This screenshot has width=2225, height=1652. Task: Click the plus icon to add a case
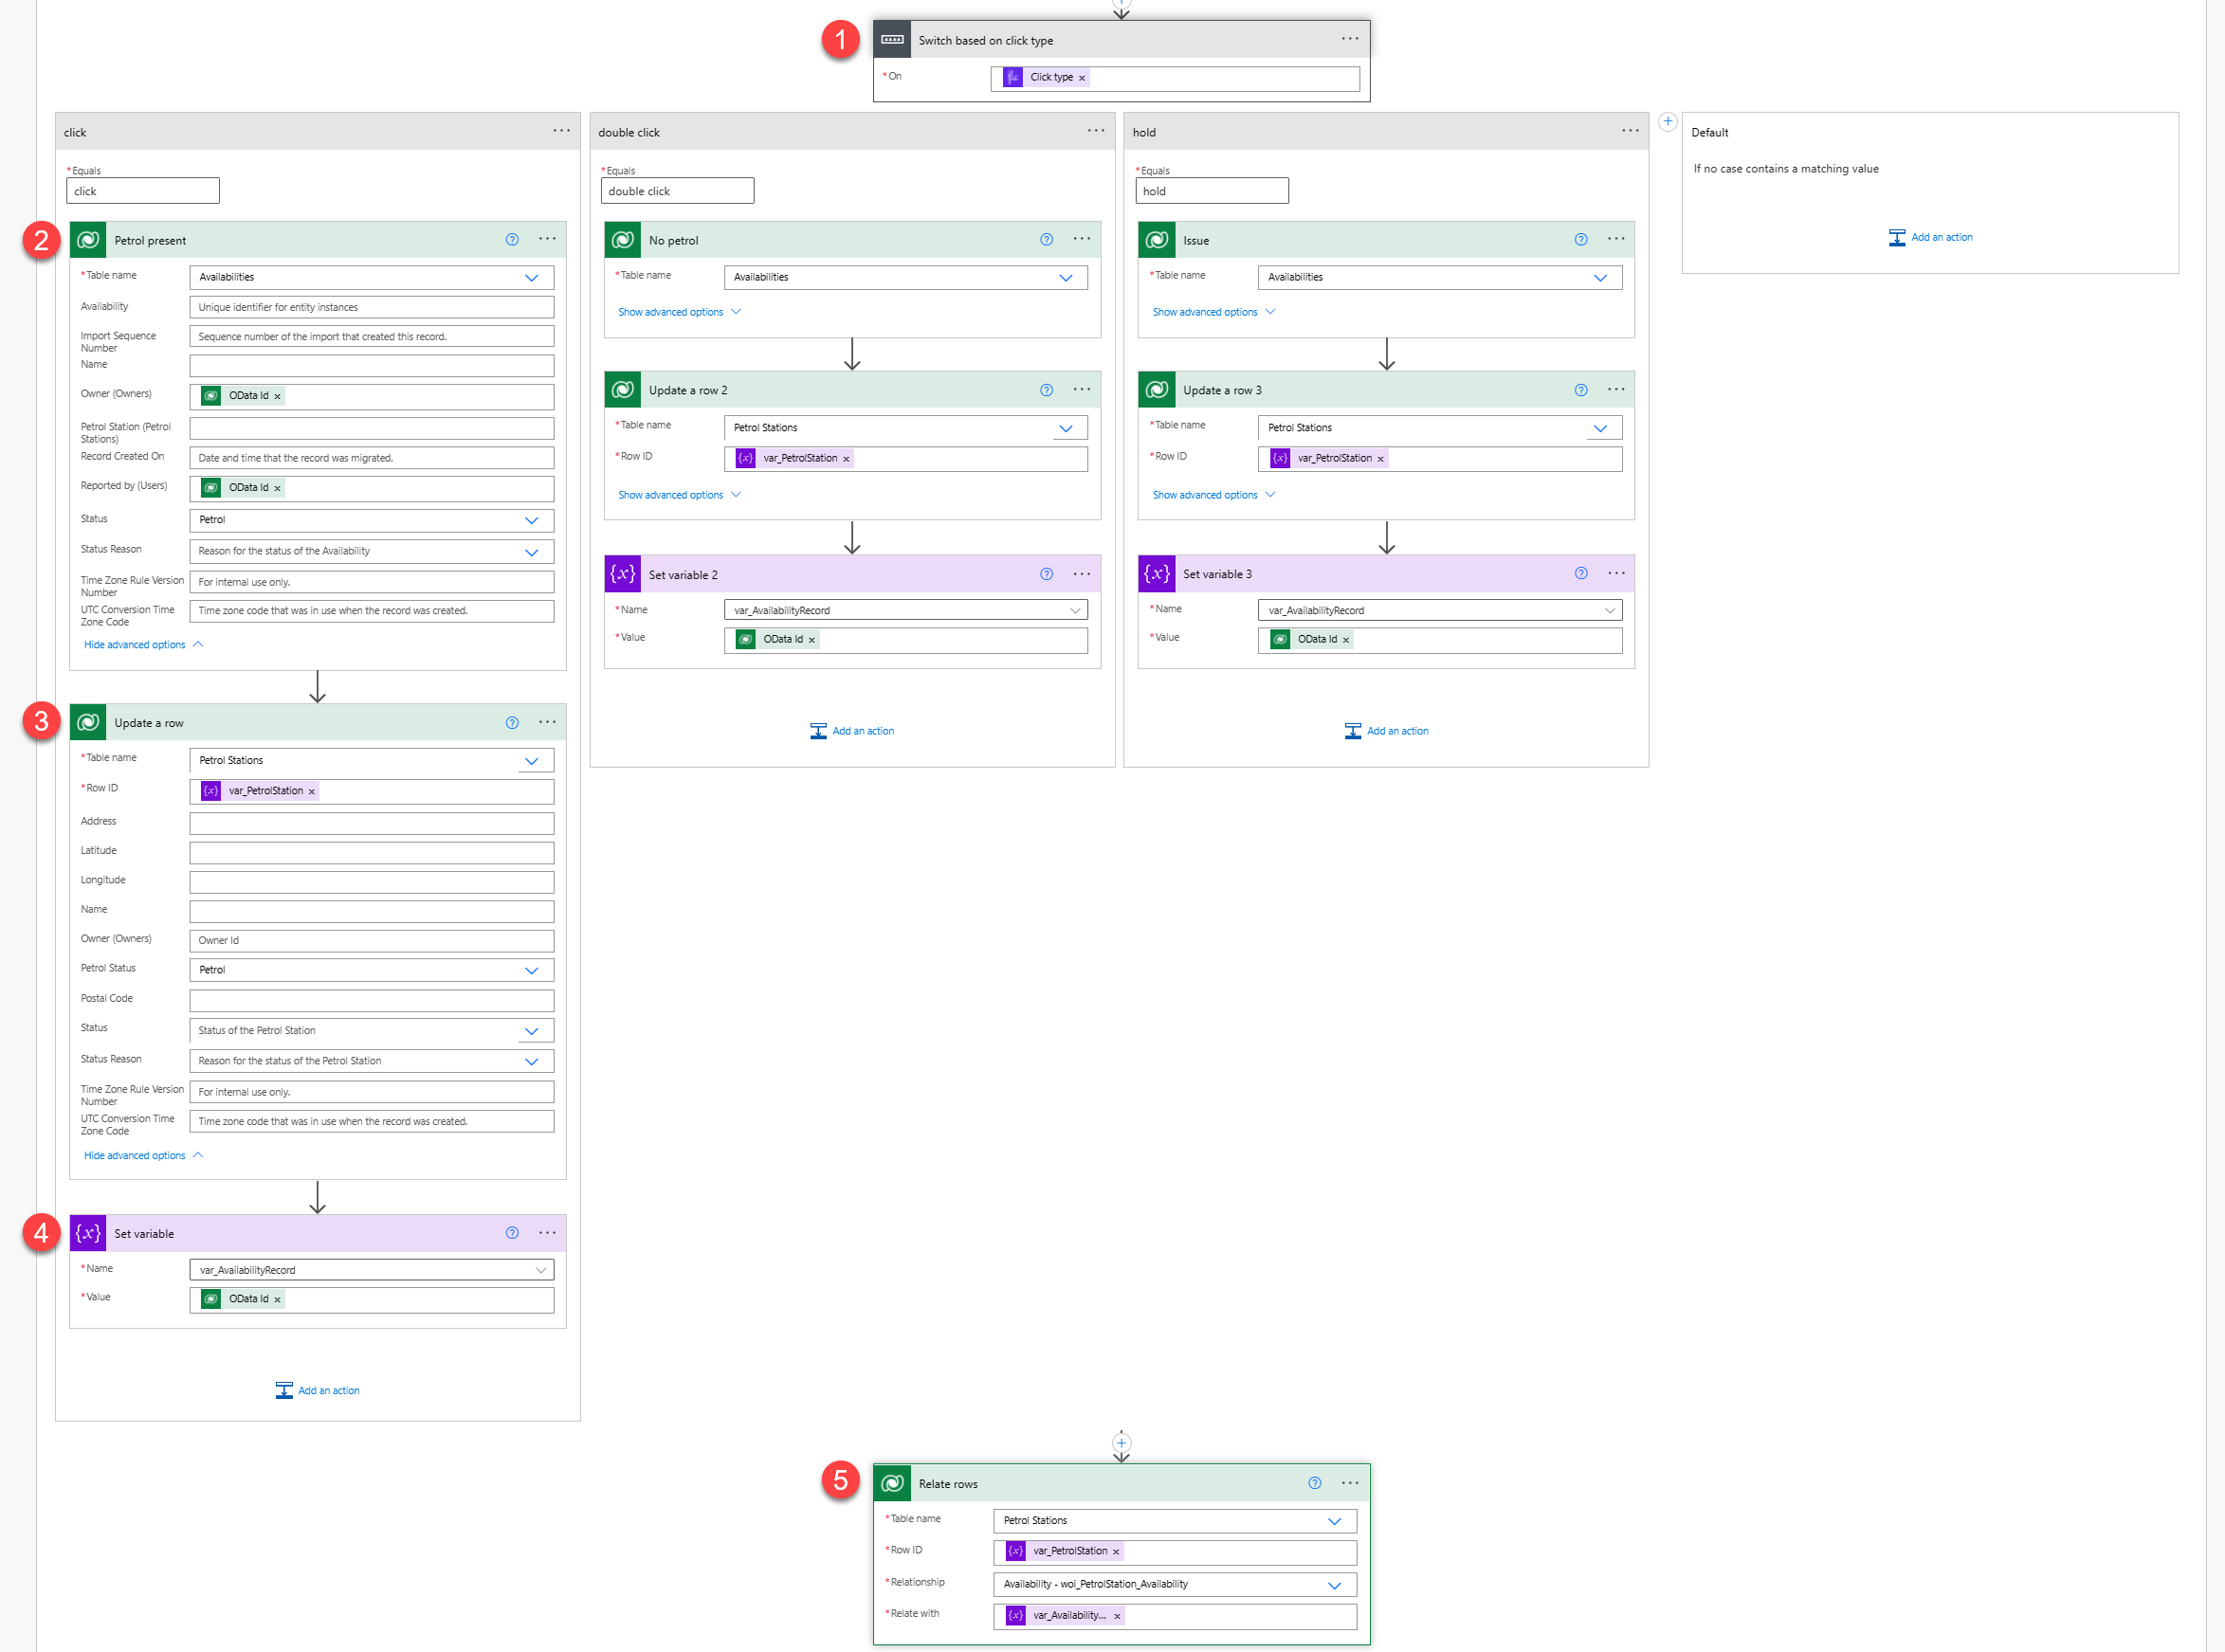1667,122
